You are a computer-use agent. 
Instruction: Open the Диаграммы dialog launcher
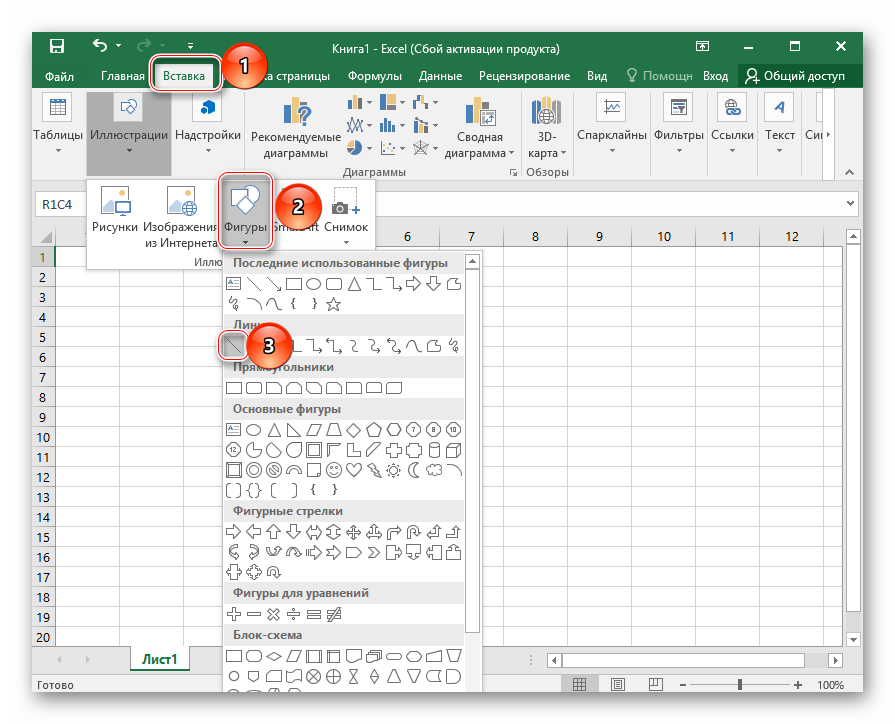[513, 172]
